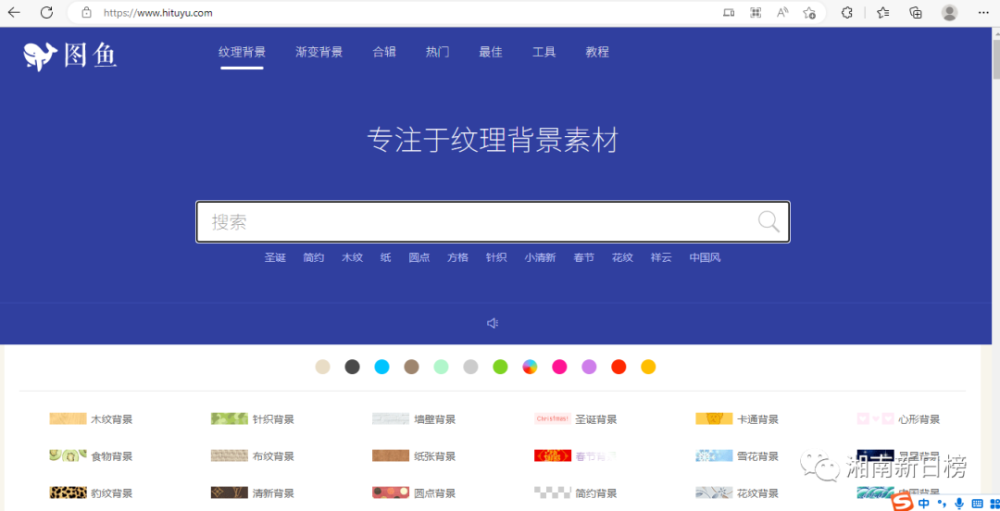Open the IME soft keyboard icon
This screenshot has width=1000, height=511.
pyautogui.click(x=976, y=503)
